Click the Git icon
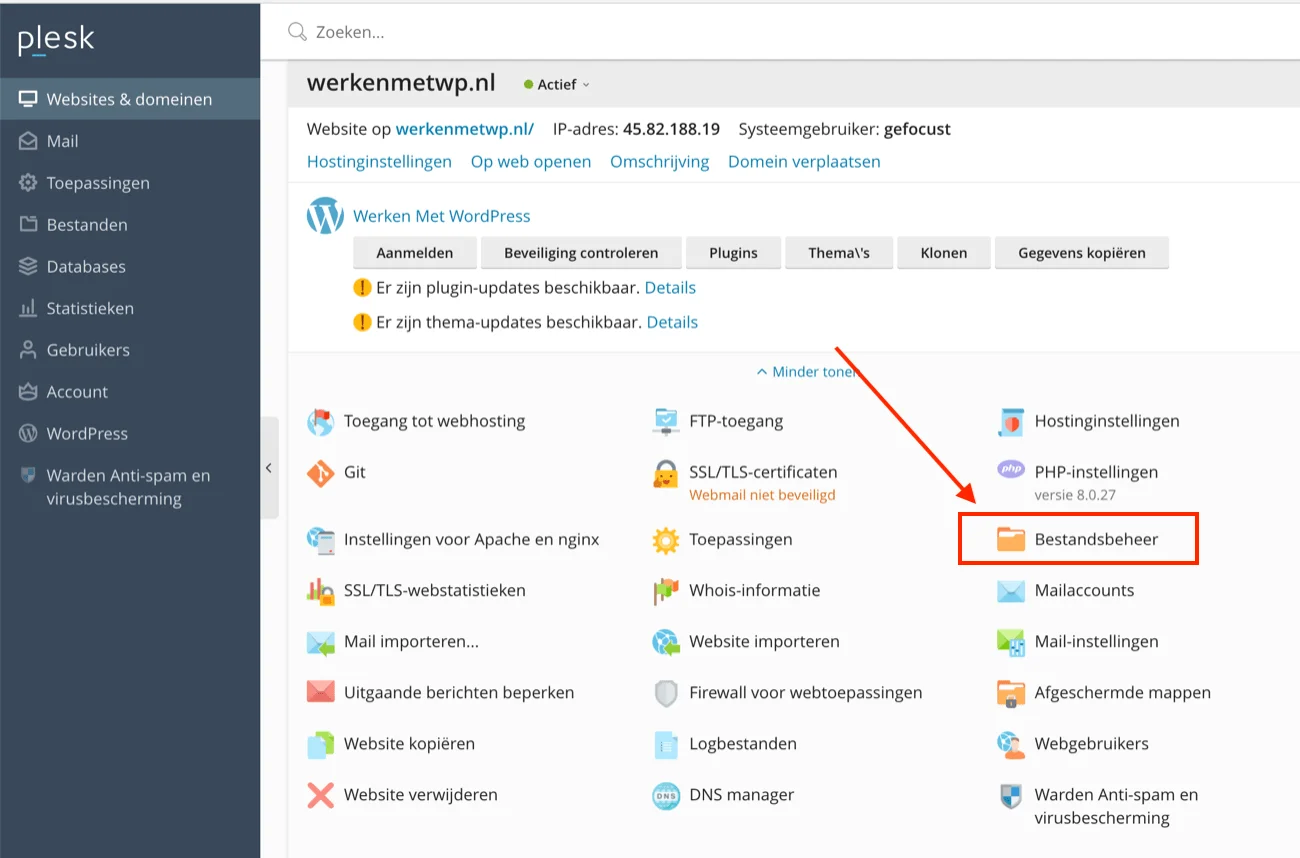This screenshot has height=858, width=1300. coord(320,473)
